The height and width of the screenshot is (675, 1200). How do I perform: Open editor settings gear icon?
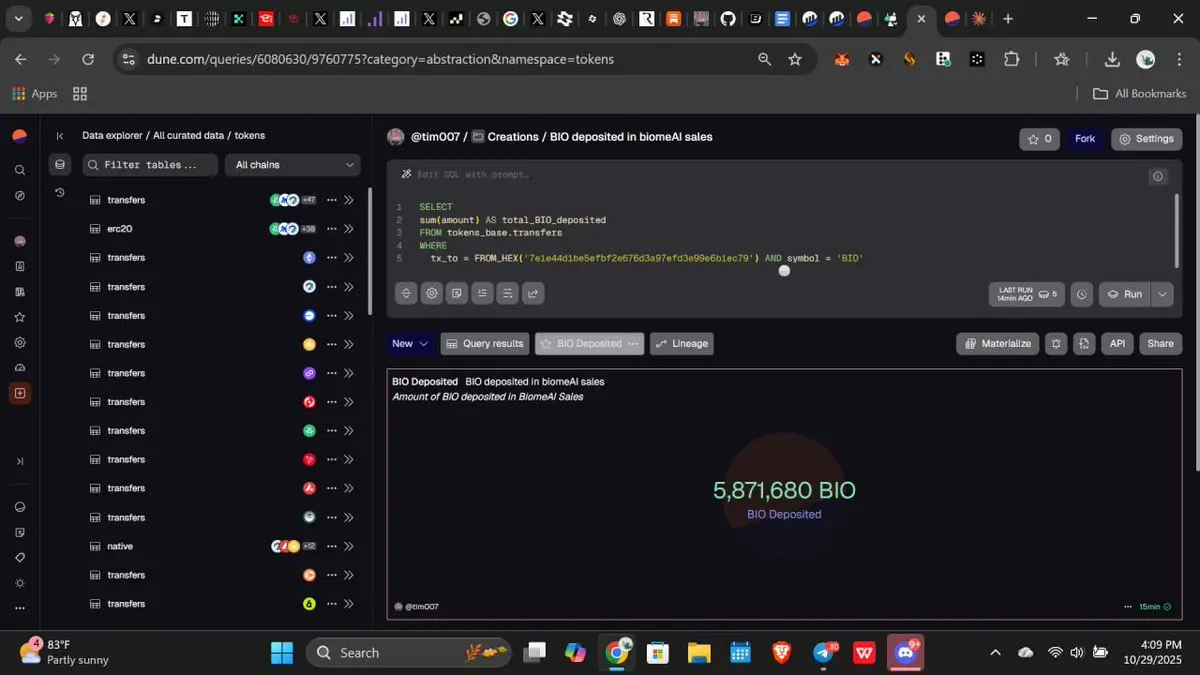click(432, 293)
